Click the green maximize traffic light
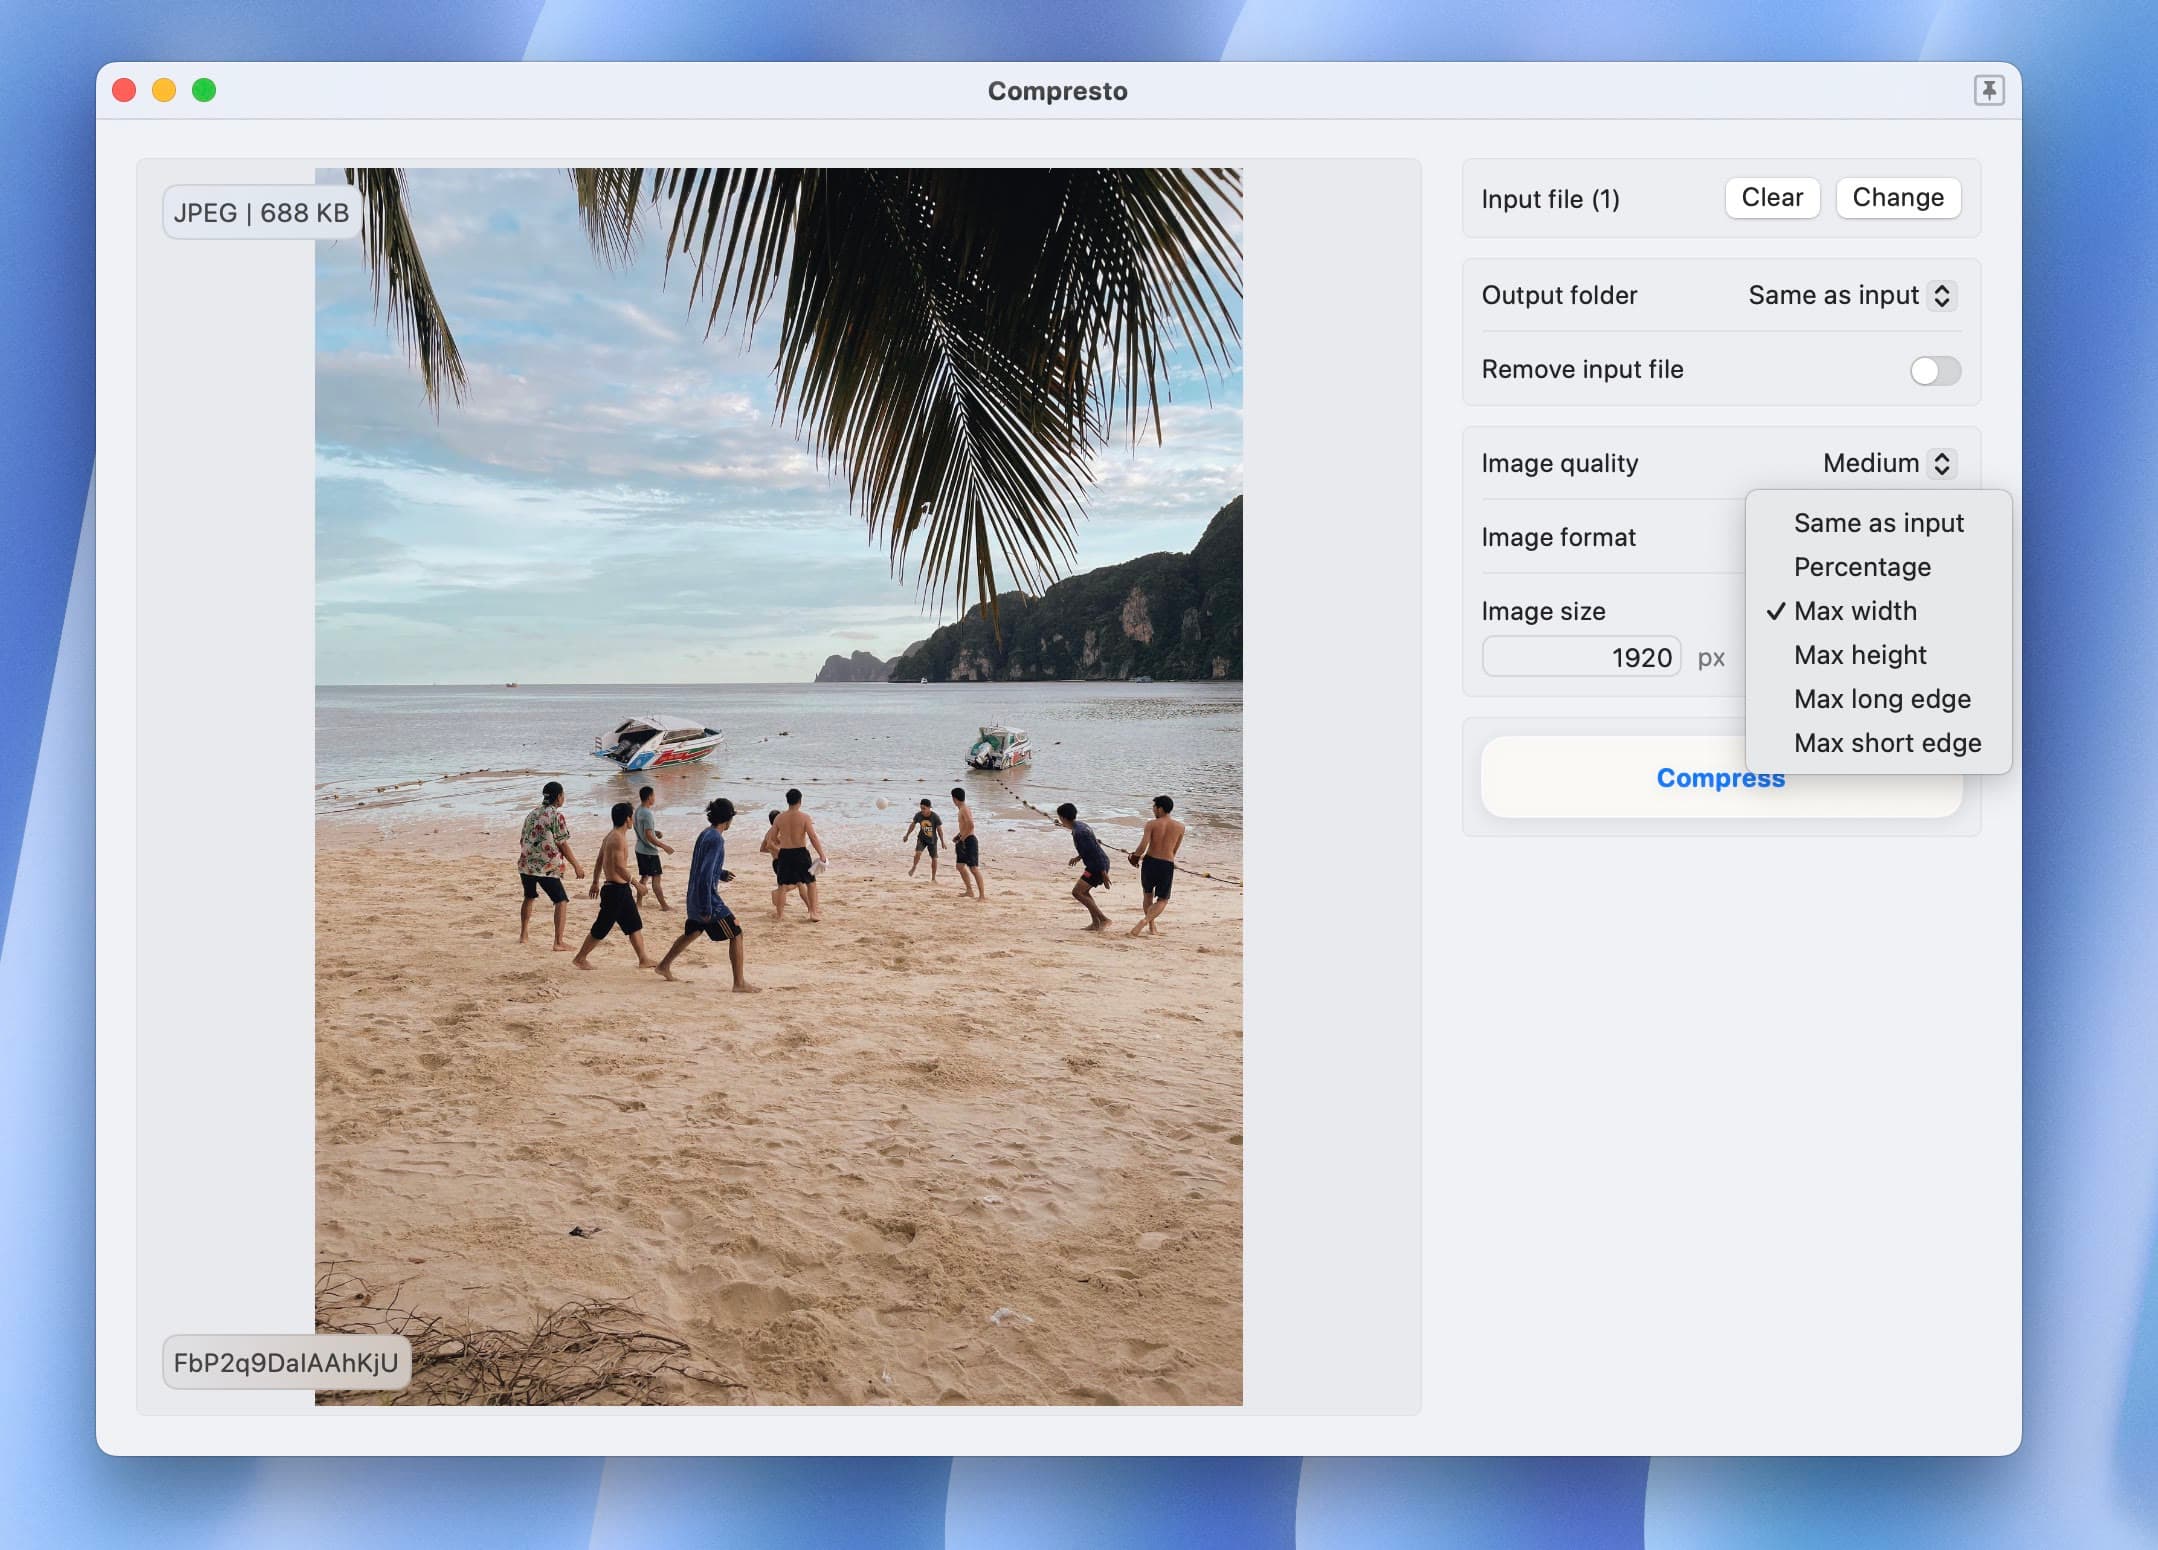The width and height of the screenshot is (2158, 1550). click(x=205, y=89)
